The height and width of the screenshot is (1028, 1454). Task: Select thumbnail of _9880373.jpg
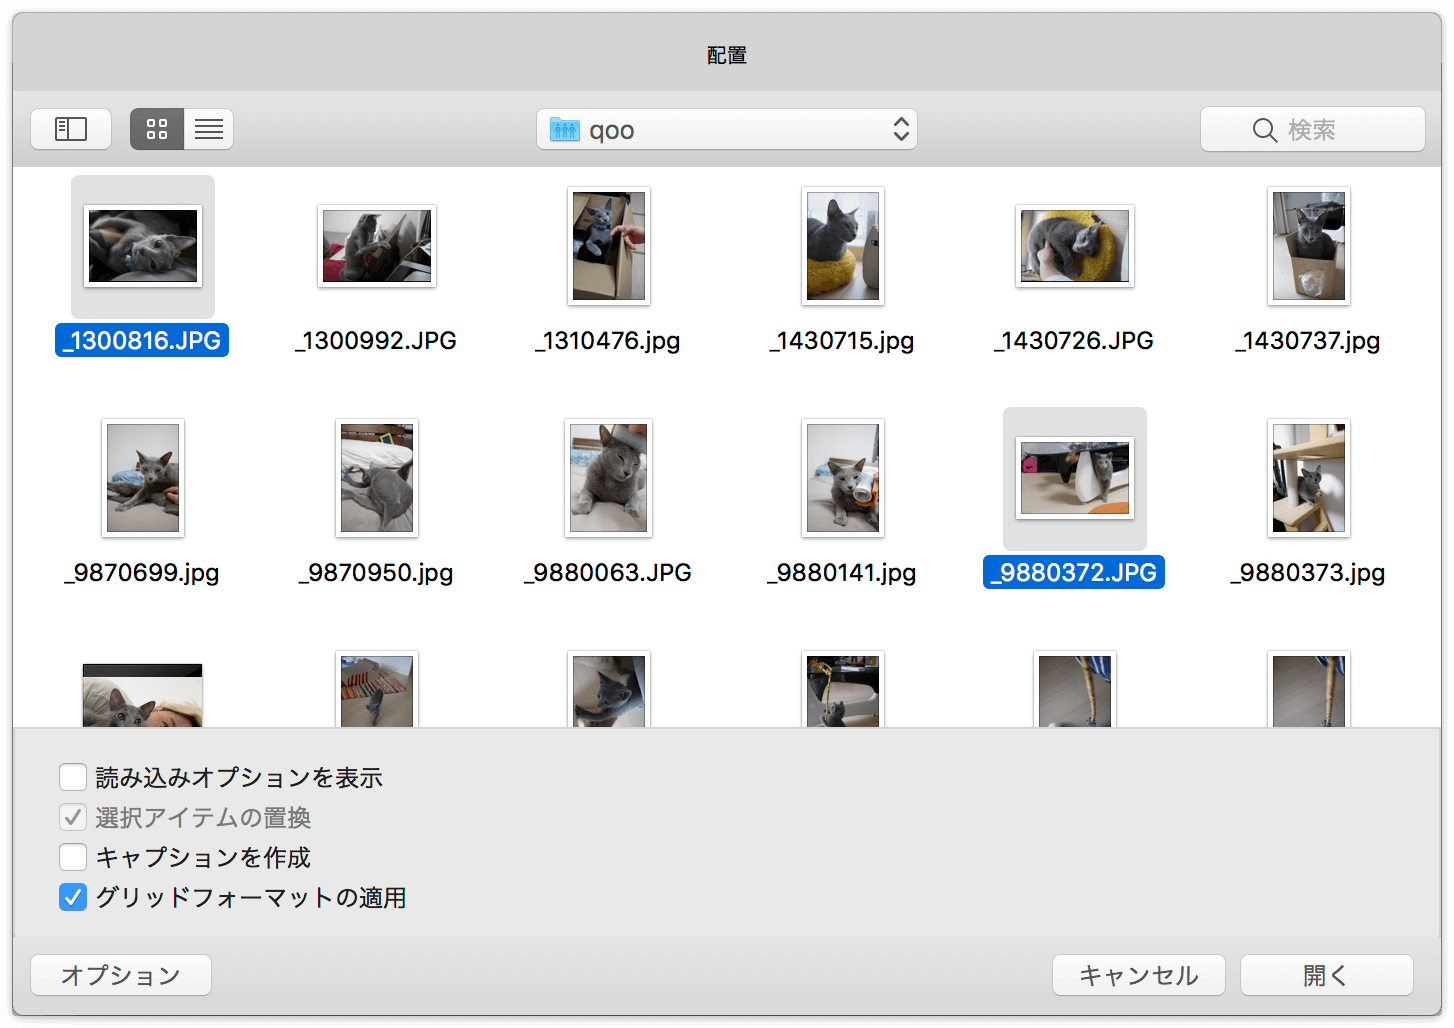click(x=1309, y=478)
